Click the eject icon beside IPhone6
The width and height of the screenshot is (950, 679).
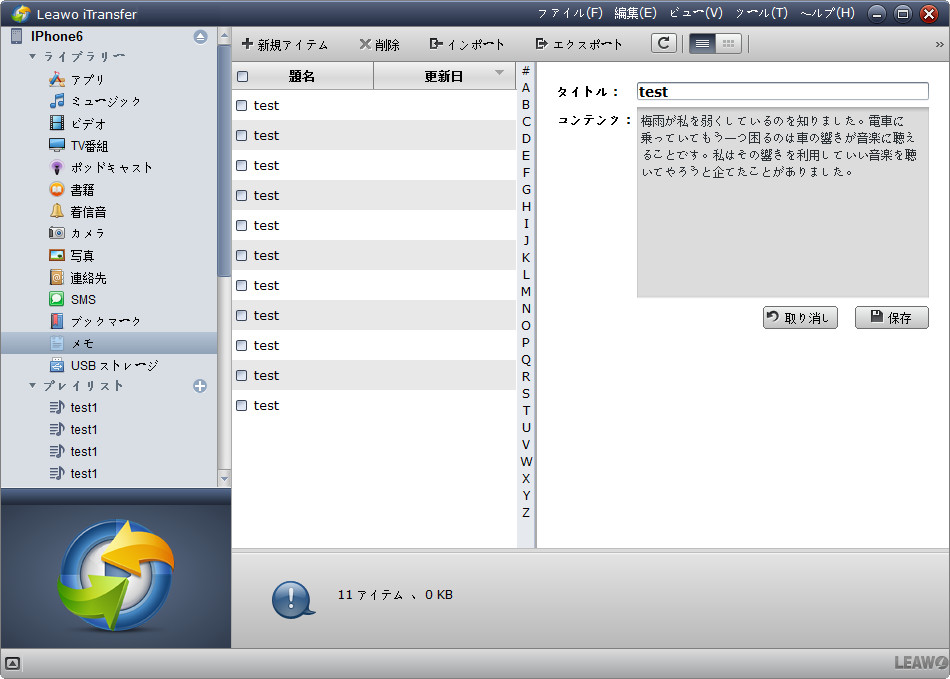click(200, 37)
